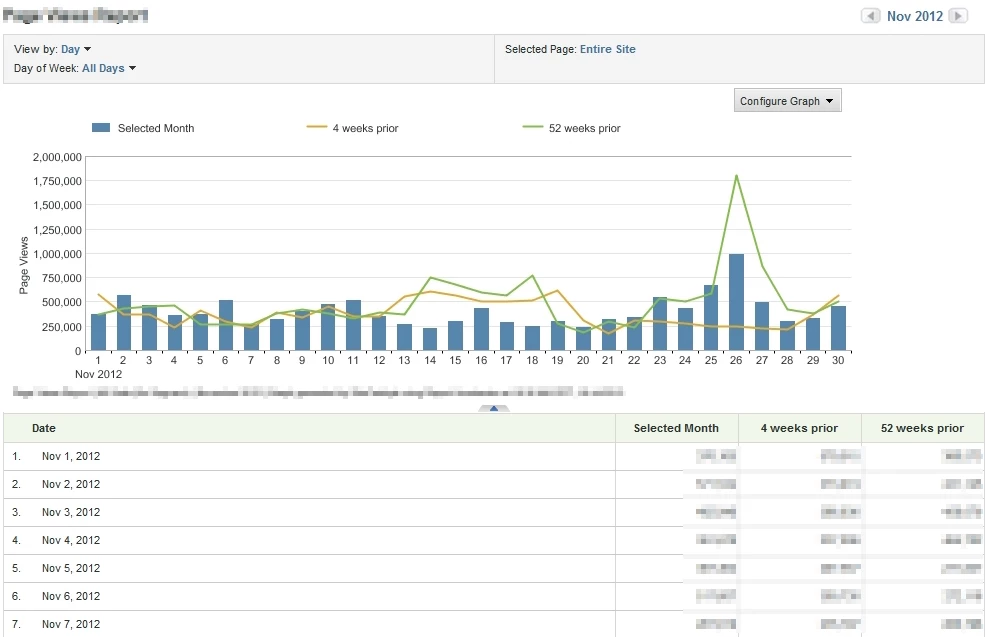Open the Configure Graph dropdown

pyautogui.click(x=787, y=101)
